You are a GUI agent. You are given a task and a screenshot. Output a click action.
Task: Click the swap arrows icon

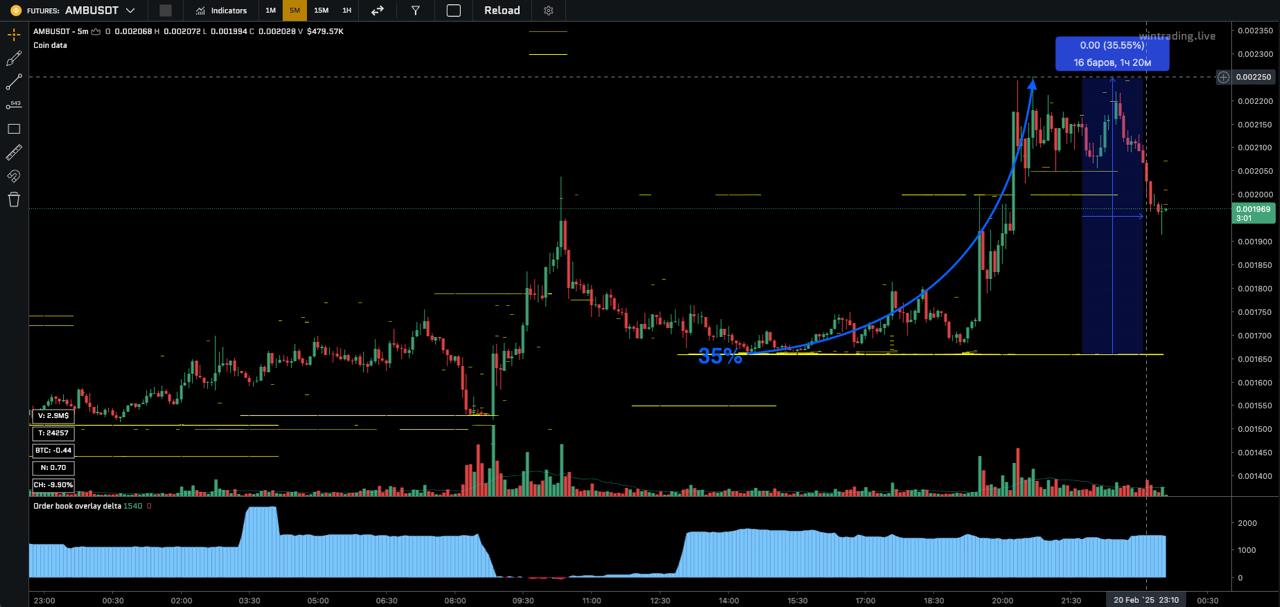(x=377, y=10)
